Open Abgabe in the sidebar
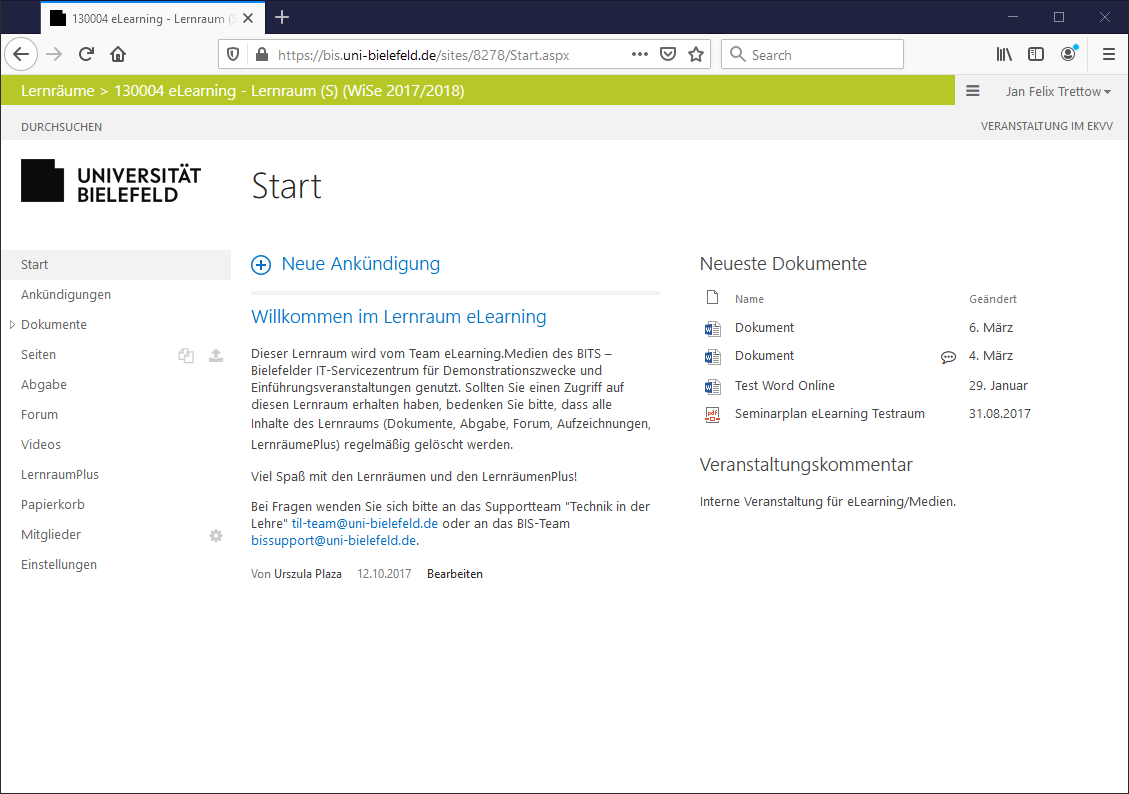This screenshot has height=794, width=1129. (43, 384)
